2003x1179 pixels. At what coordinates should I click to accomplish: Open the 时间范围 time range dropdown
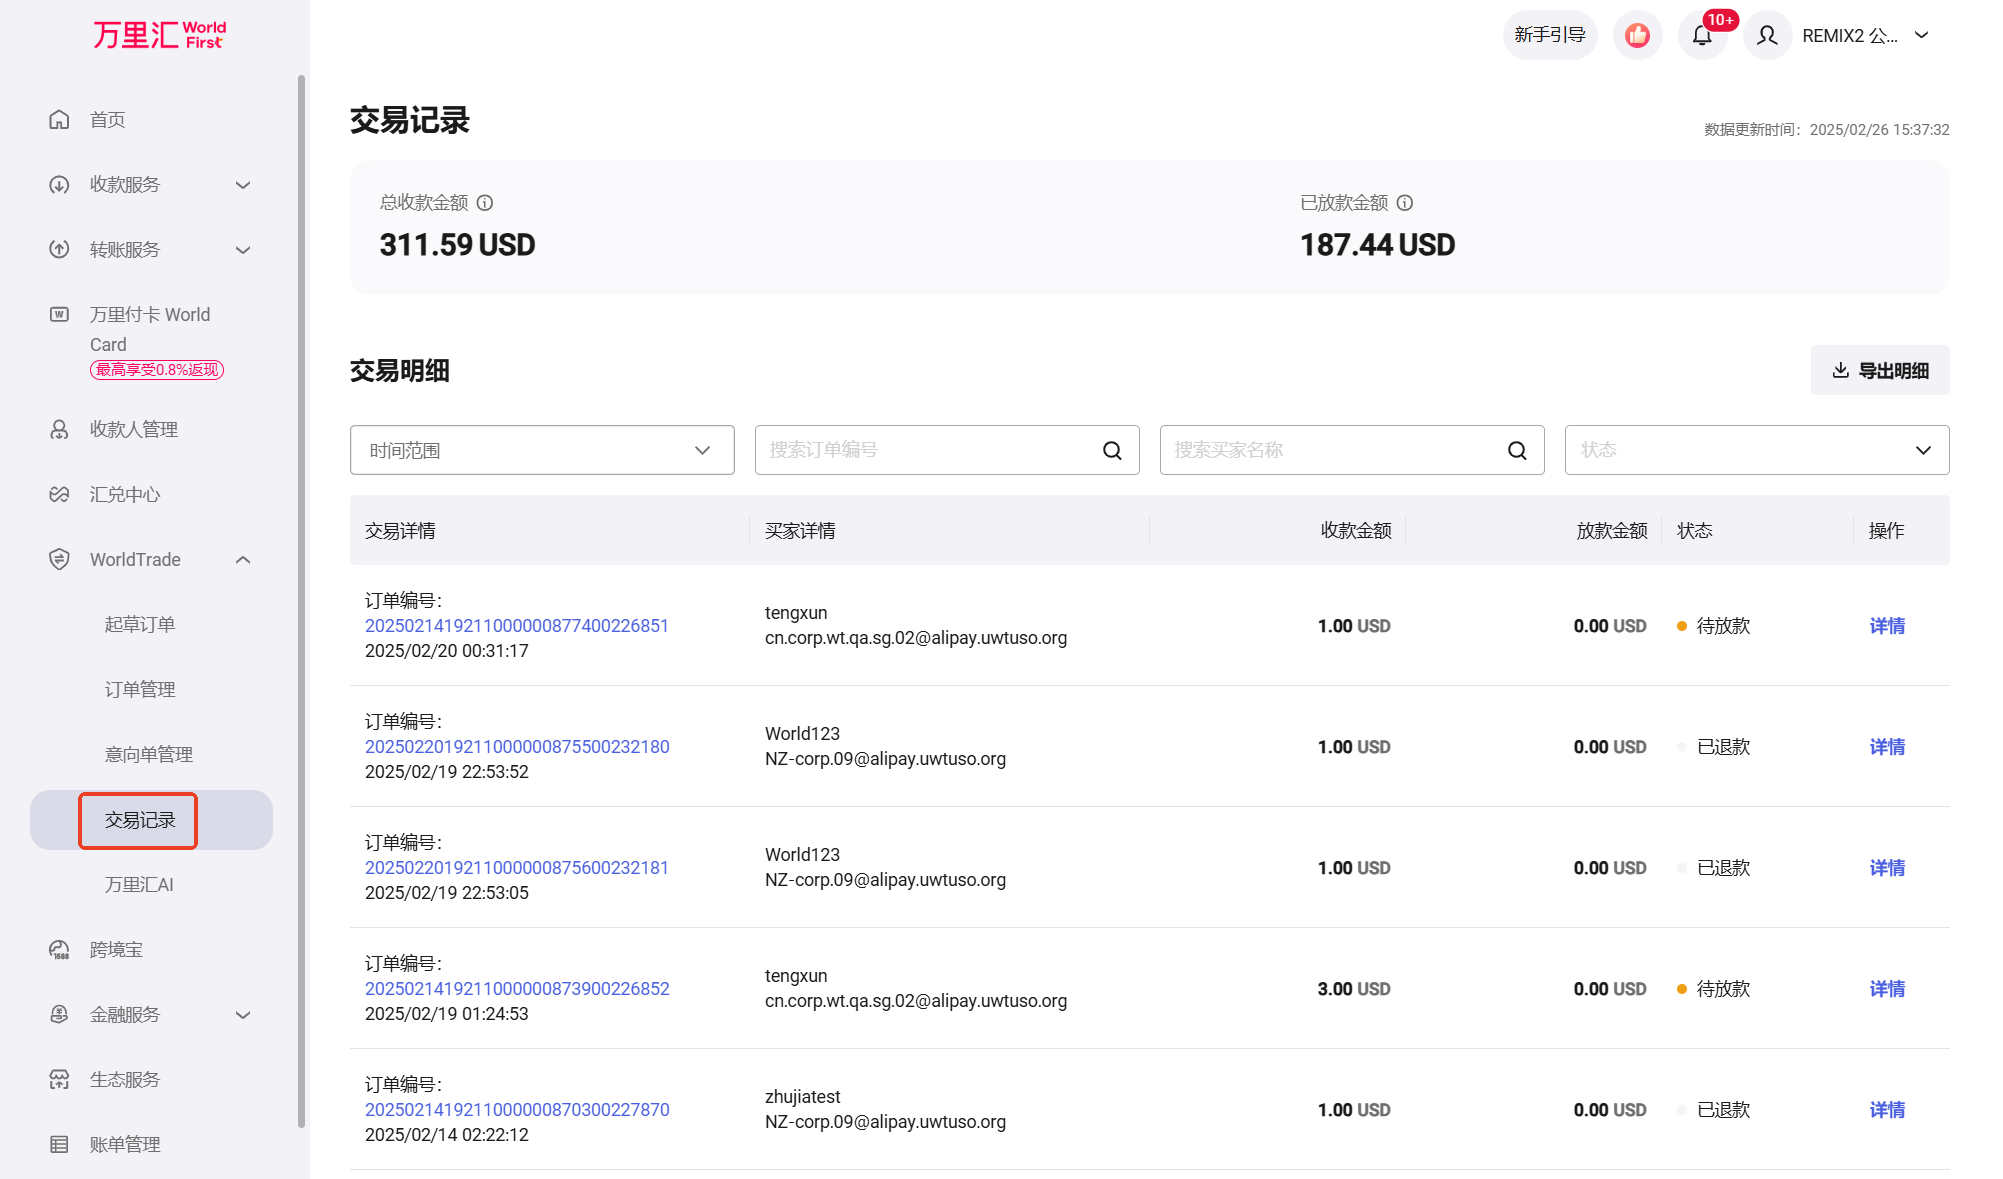[x=542, y=451]
